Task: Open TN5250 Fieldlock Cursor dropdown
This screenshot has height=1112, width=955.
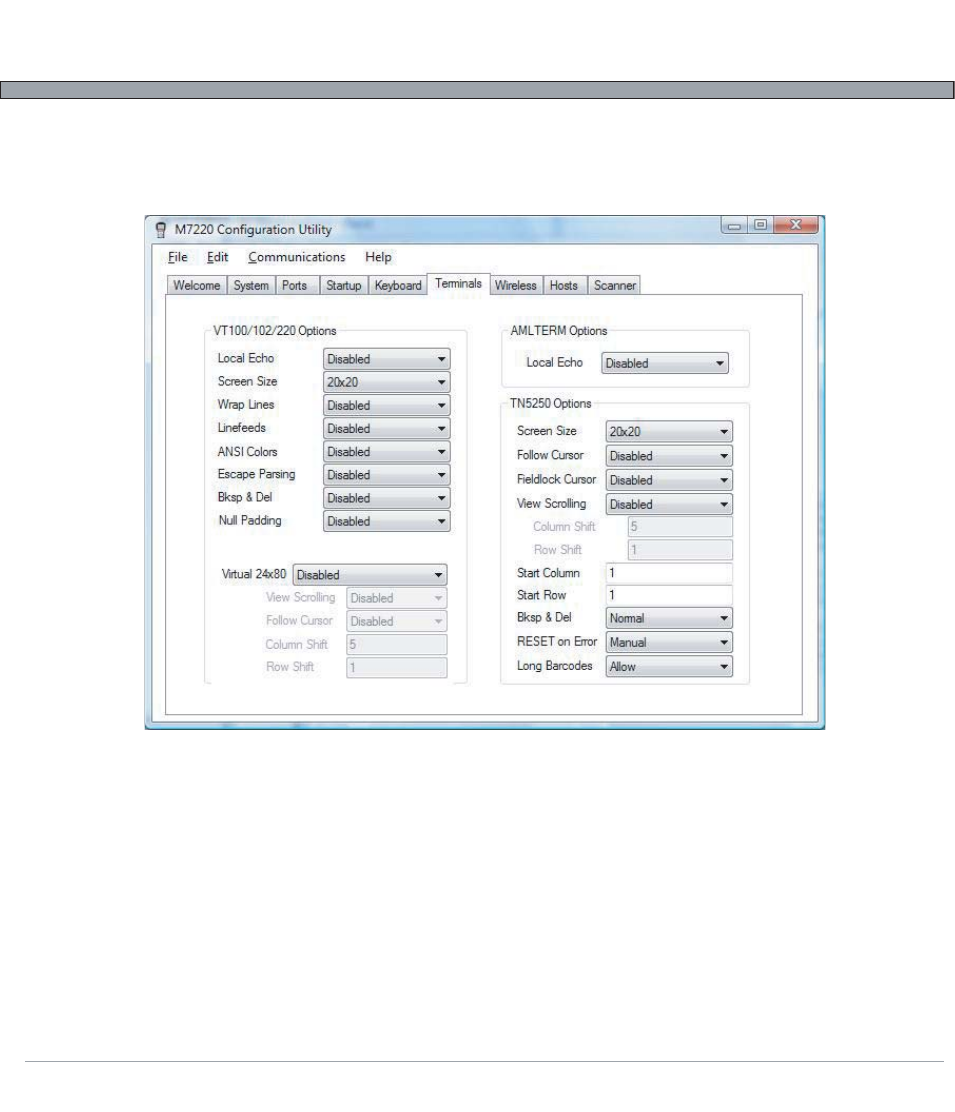Action: [x=668, y=480]
